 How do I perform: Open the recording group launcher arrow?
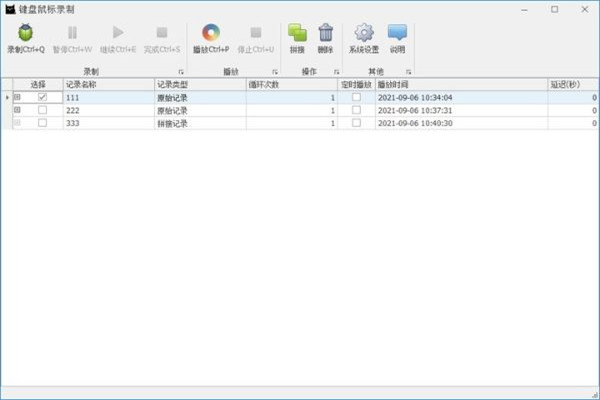181,72
